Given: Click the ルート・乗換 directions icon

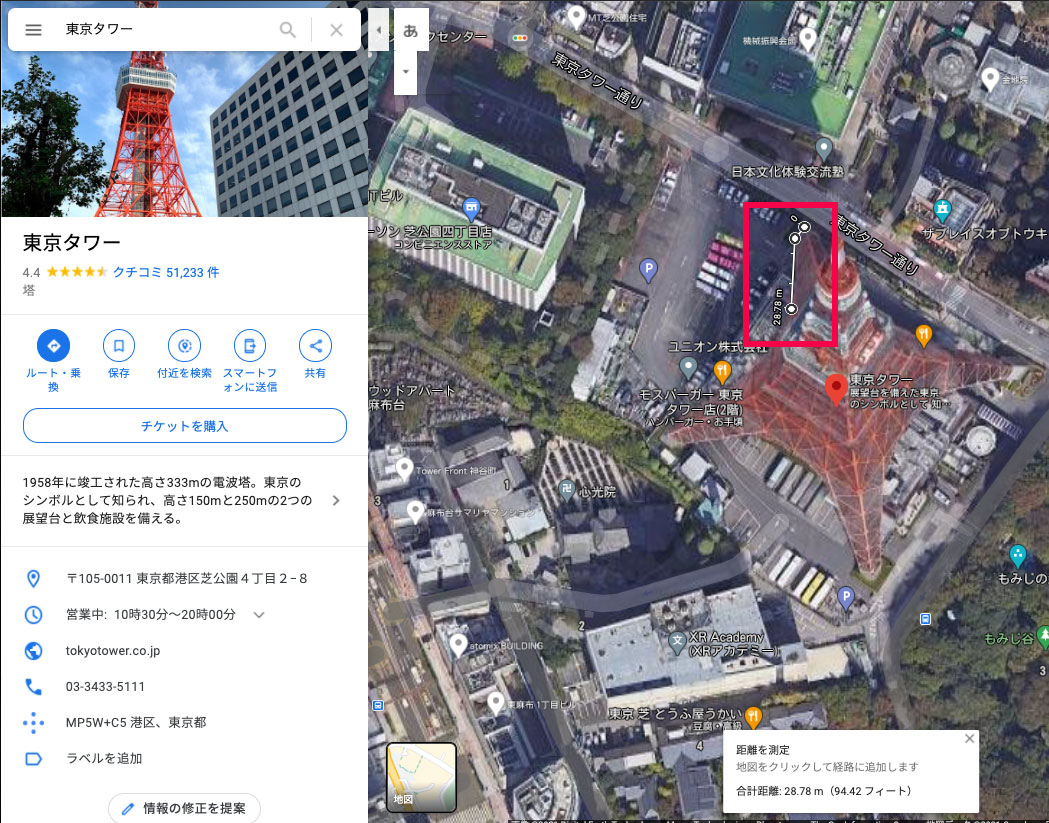Looking at the screenshot, I should 54,346.
